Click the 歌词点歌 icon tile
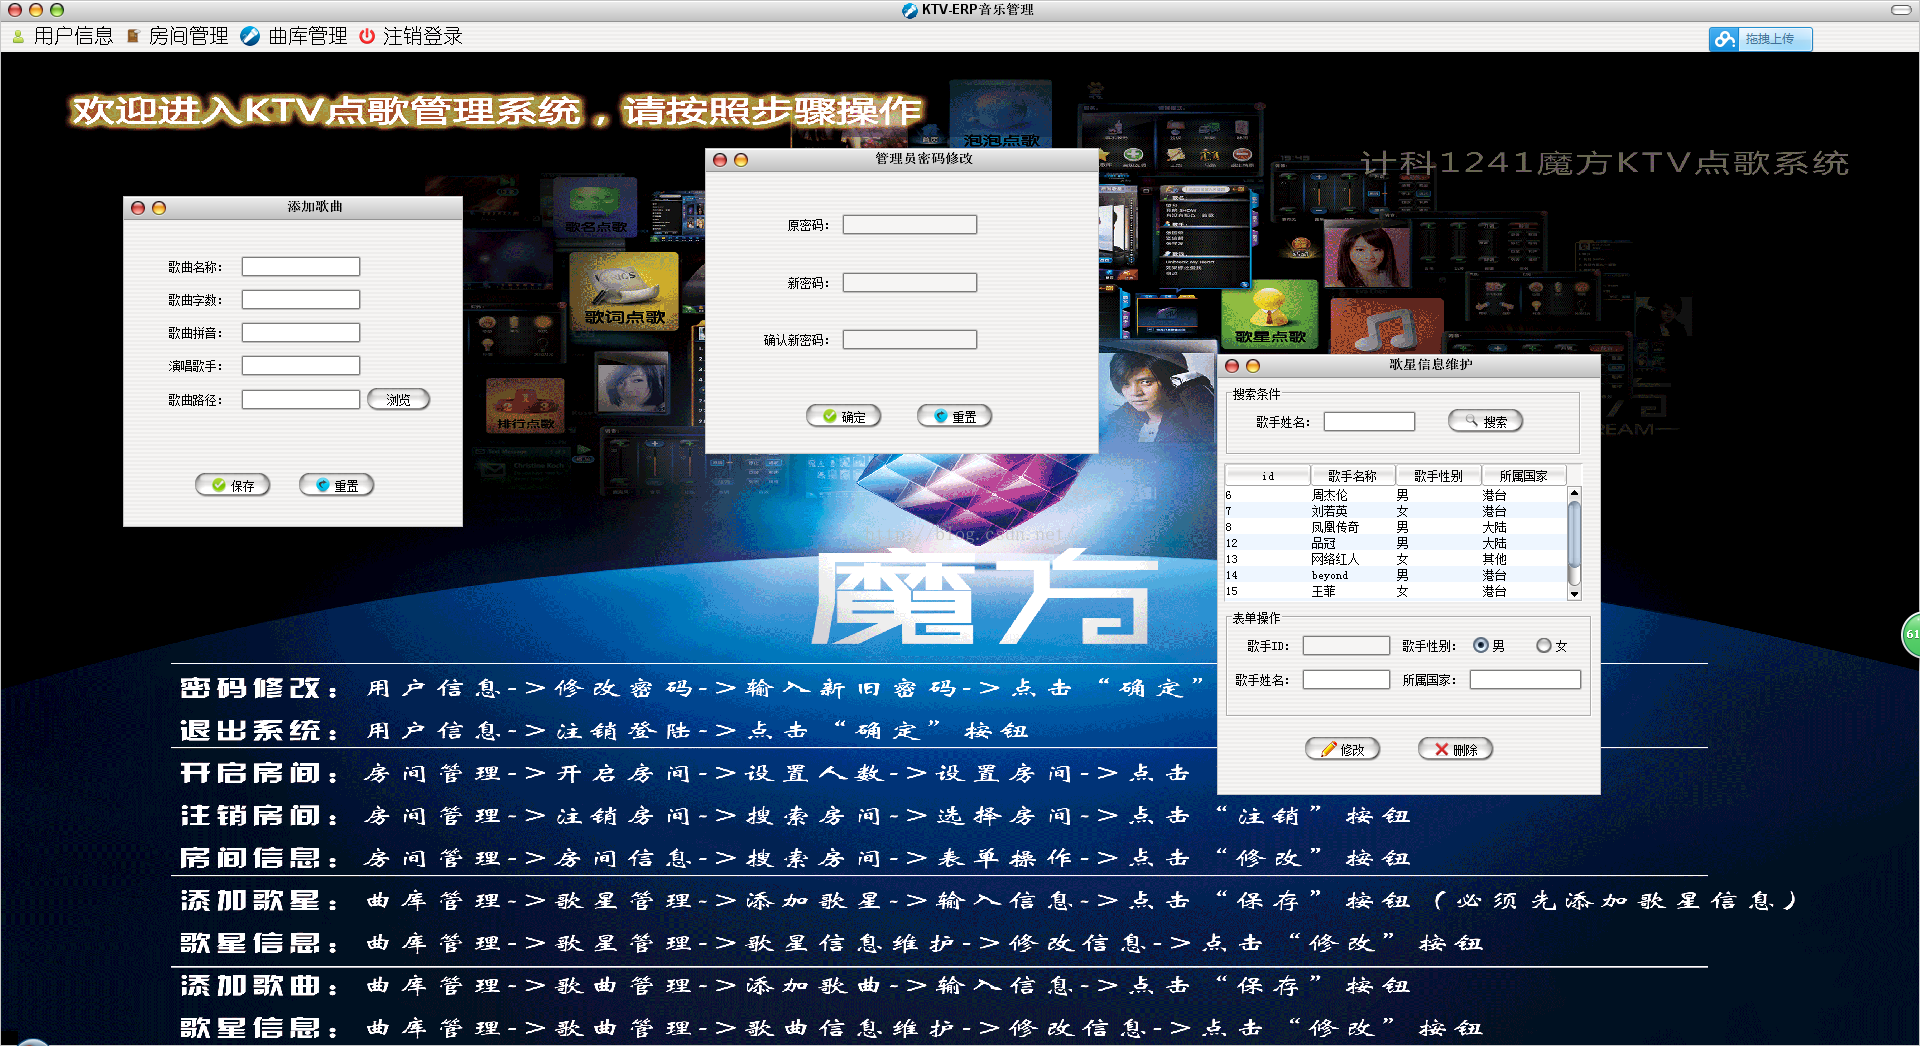The width and height of the screenshot is (1920, 1046). coord(624,291)
